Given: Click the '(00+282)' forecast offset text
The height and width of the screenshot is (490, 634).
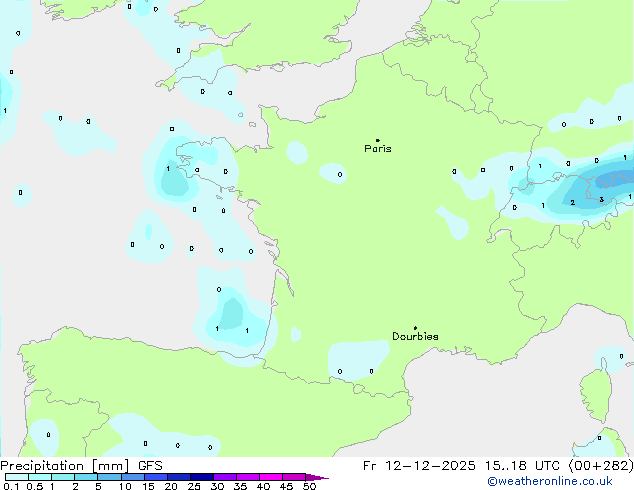Looking at the screenshot, I should pyautogui.click(x=601, y=466).
